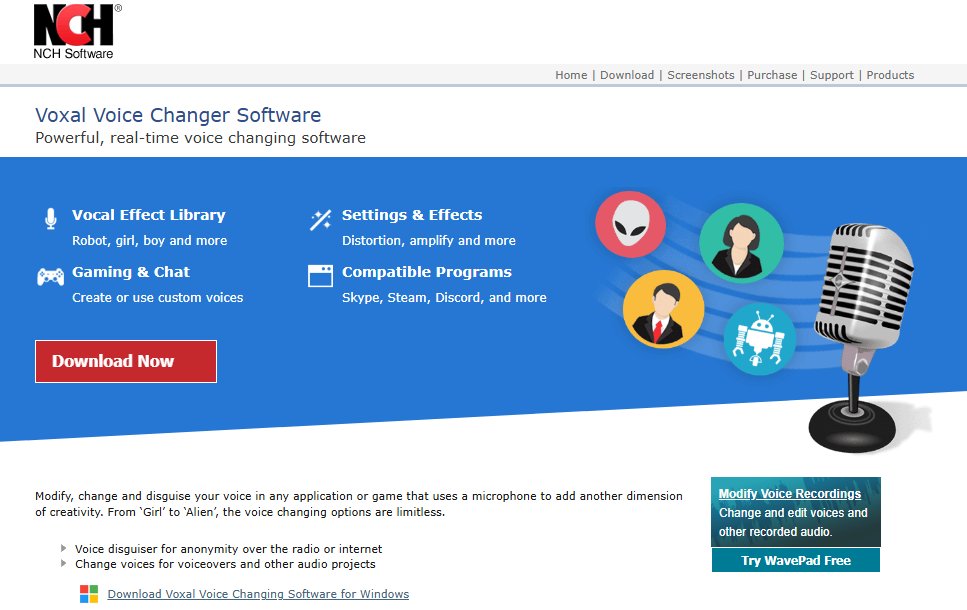
Task: Open the Support menu item
Action: [831, 75]
